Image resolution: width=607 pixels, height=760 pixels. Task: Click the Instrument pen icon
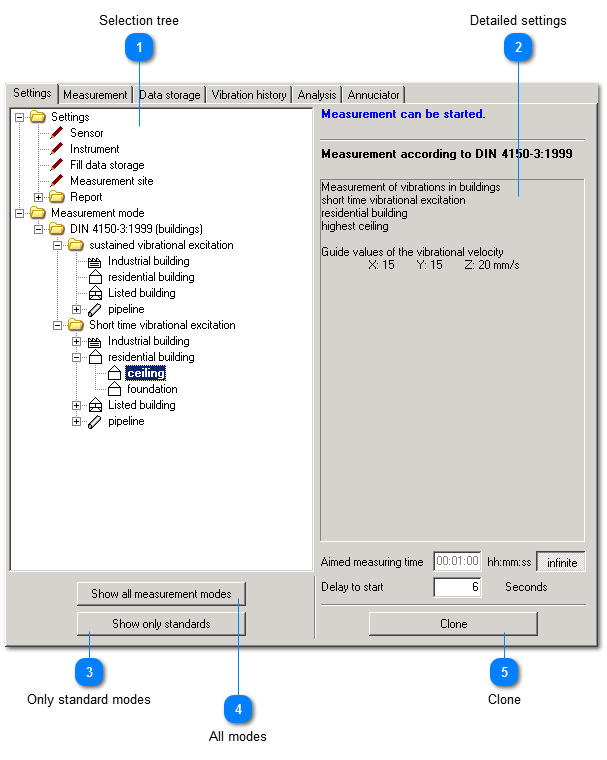tap(57, 149)
